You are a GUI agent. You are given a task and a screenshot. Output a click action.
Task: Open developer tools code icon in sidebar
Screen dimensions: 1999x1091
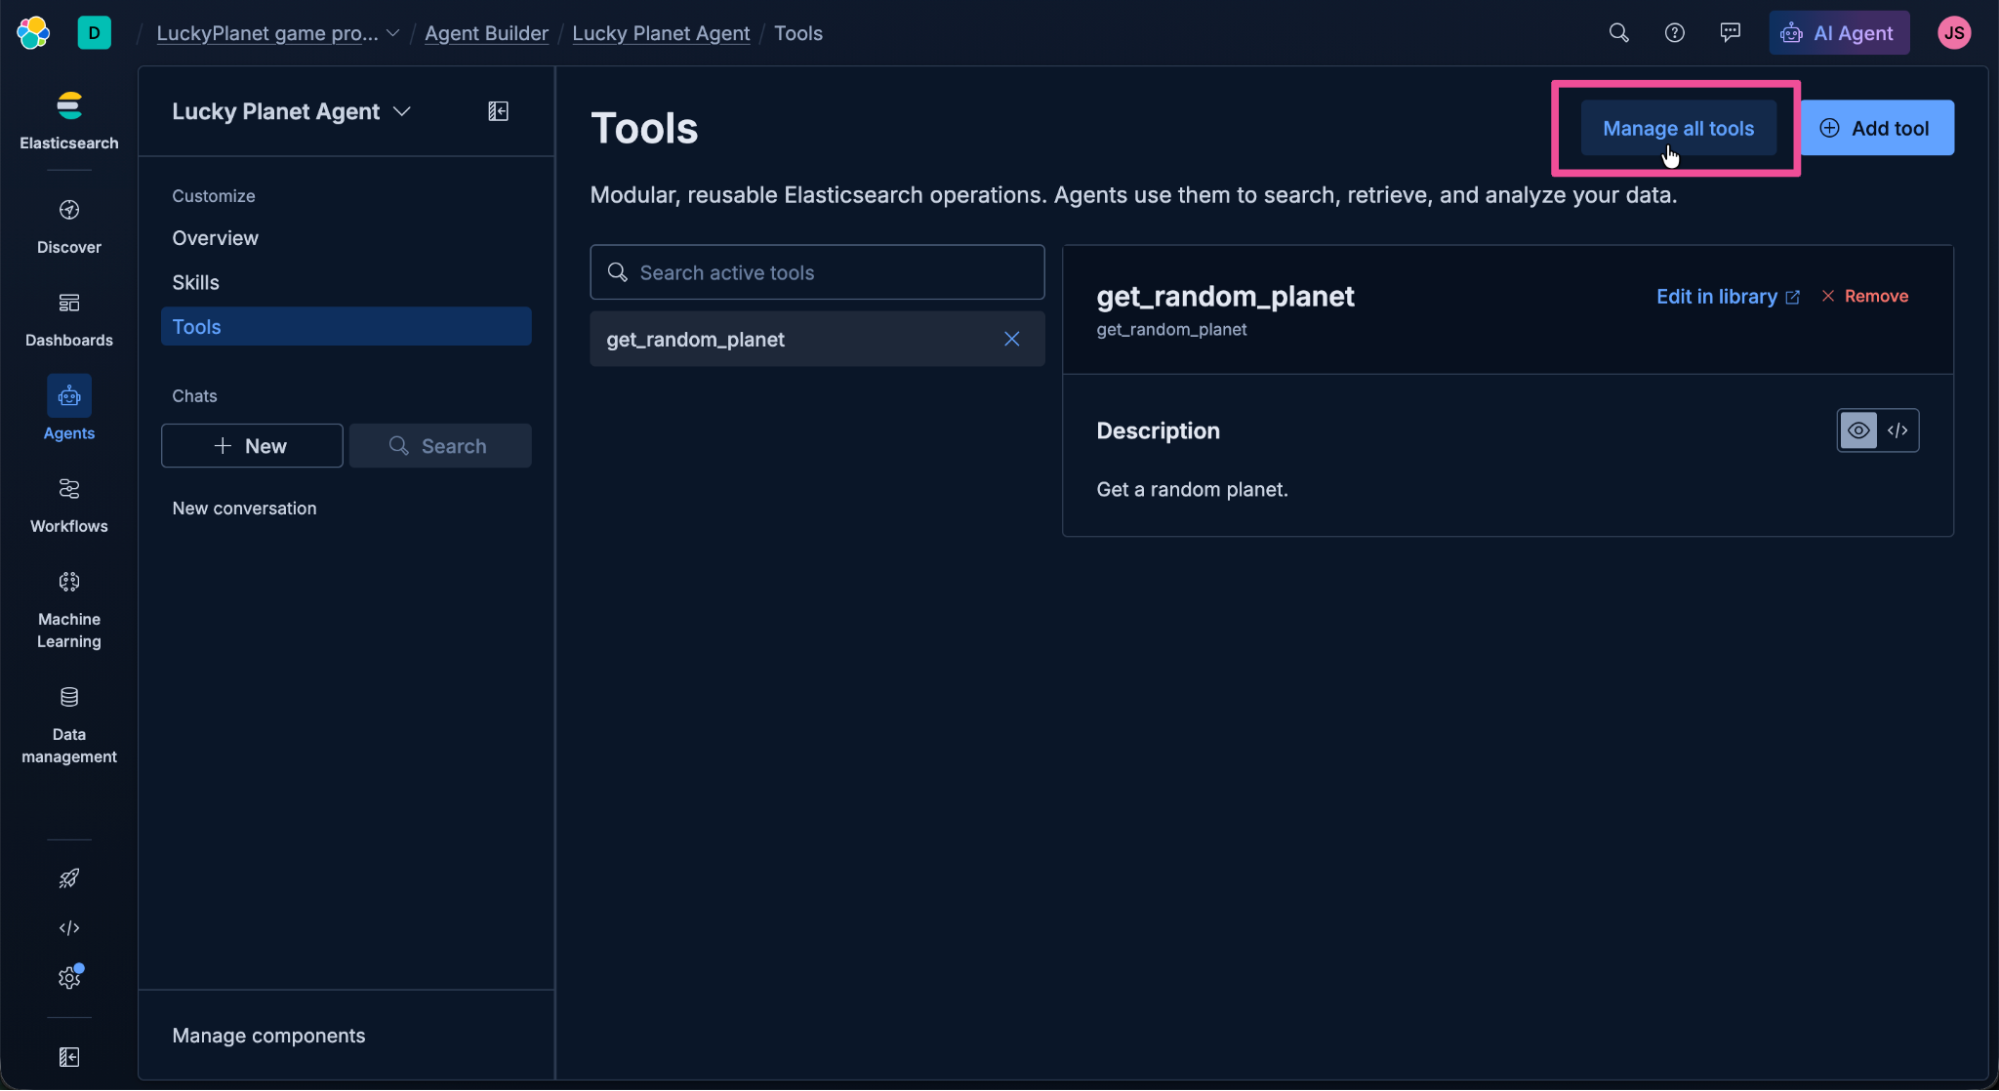[x=69, y=928]
